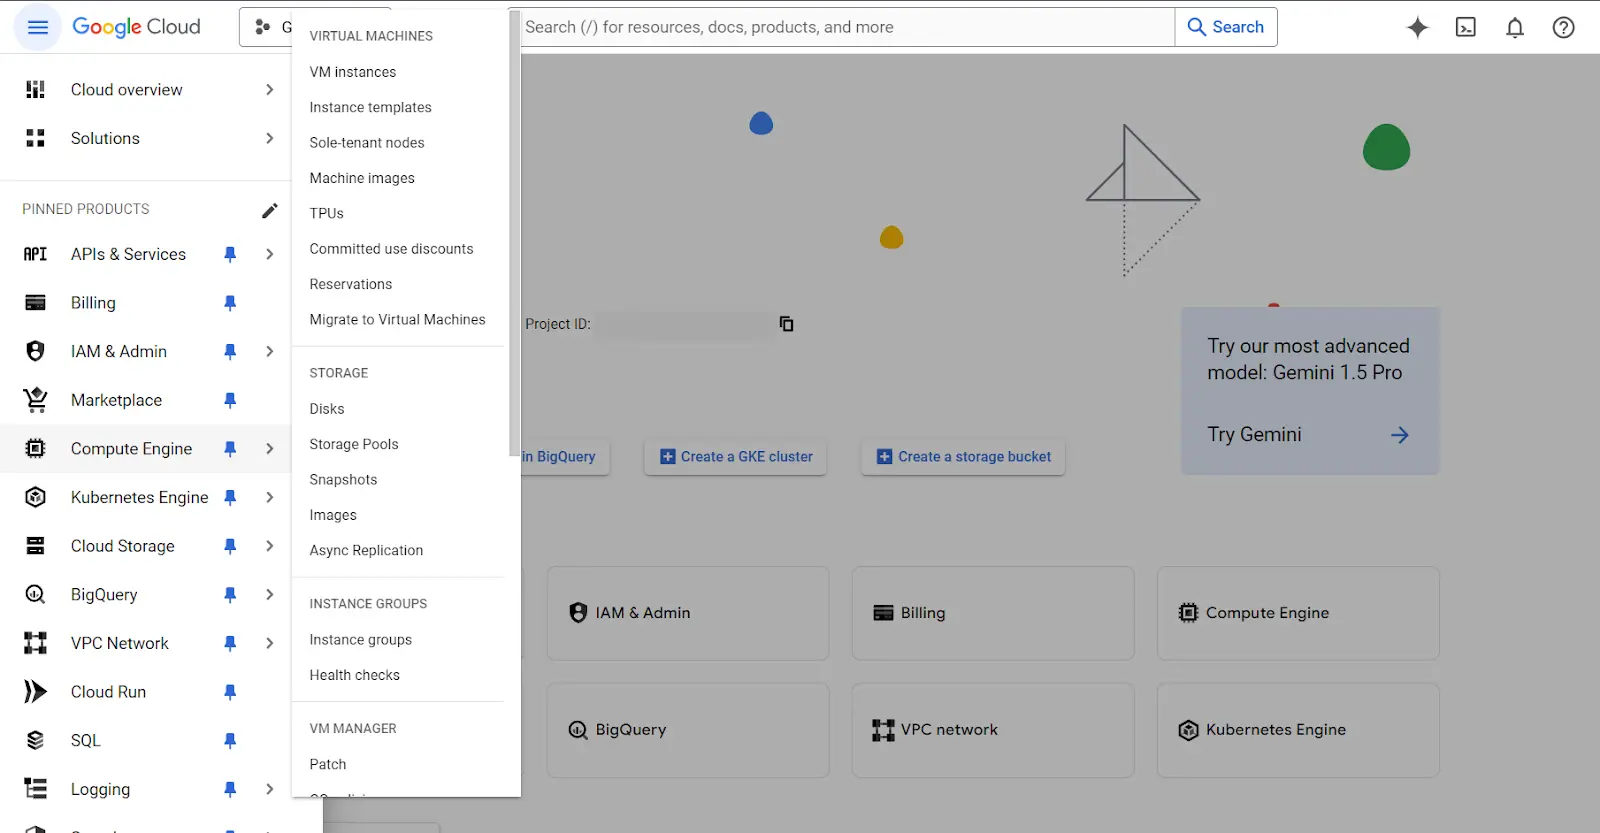
Task: Click Create a GKE cluster button
Action: click(x=736, y=457)
